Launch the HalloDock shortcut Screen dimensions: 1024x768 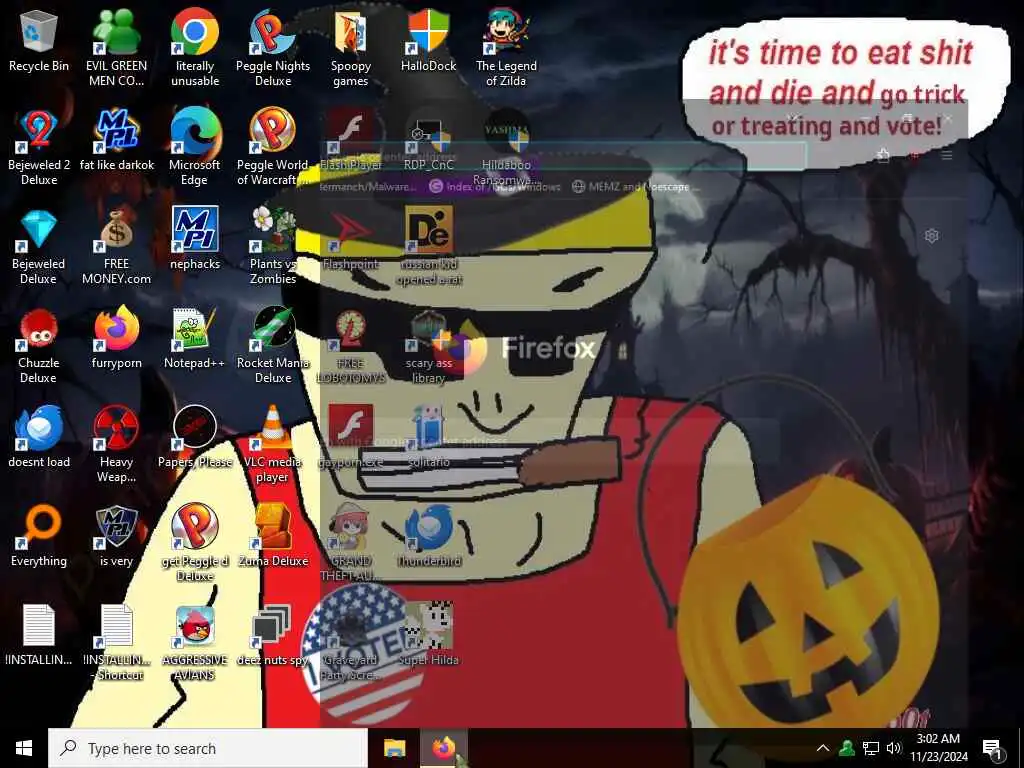(x=428, y=40)
